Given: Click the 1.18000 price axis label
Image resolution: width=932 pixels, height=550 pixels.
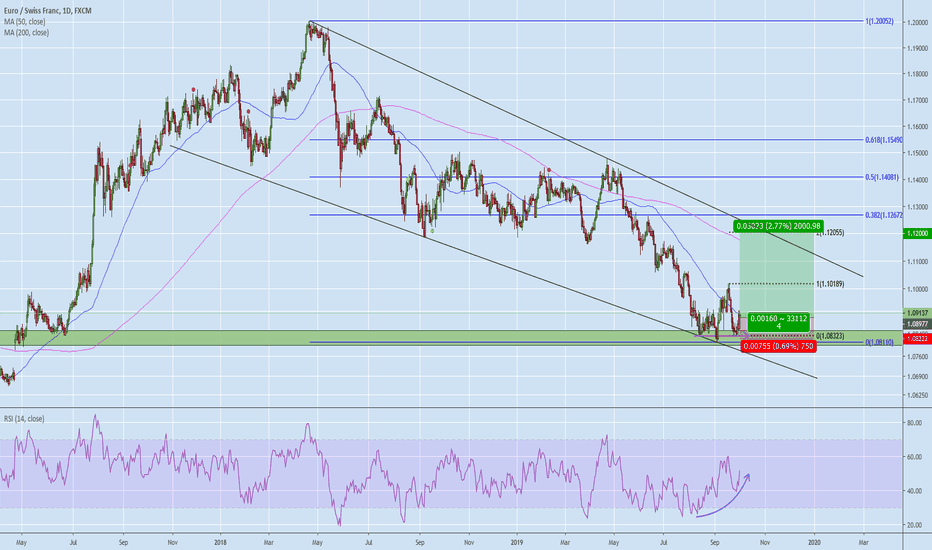Looking at the screenshot, I should [918, 74].
